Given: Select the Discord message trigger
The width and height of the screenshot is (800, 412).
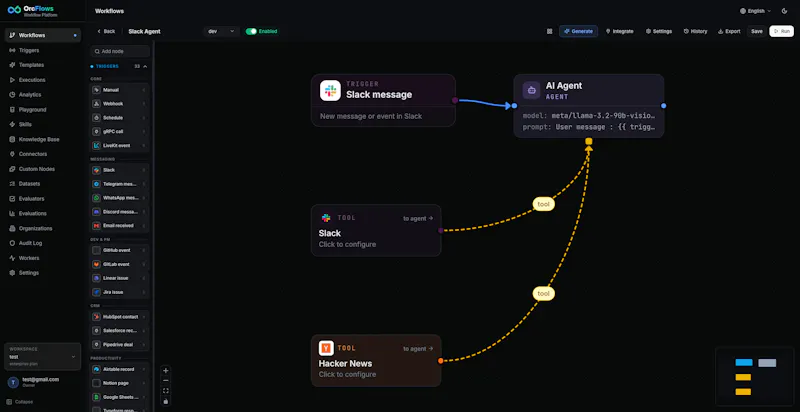Looking at the screenshot, I should point(120,212).
